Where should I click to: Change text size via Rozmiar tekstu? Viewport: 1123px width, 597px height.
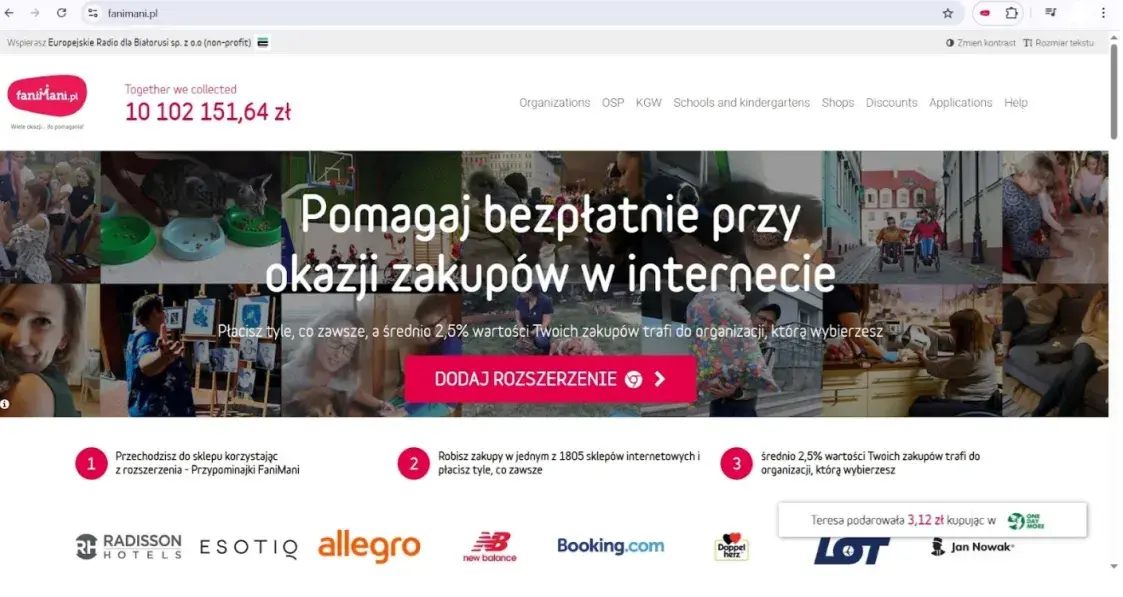(1059, 43)
